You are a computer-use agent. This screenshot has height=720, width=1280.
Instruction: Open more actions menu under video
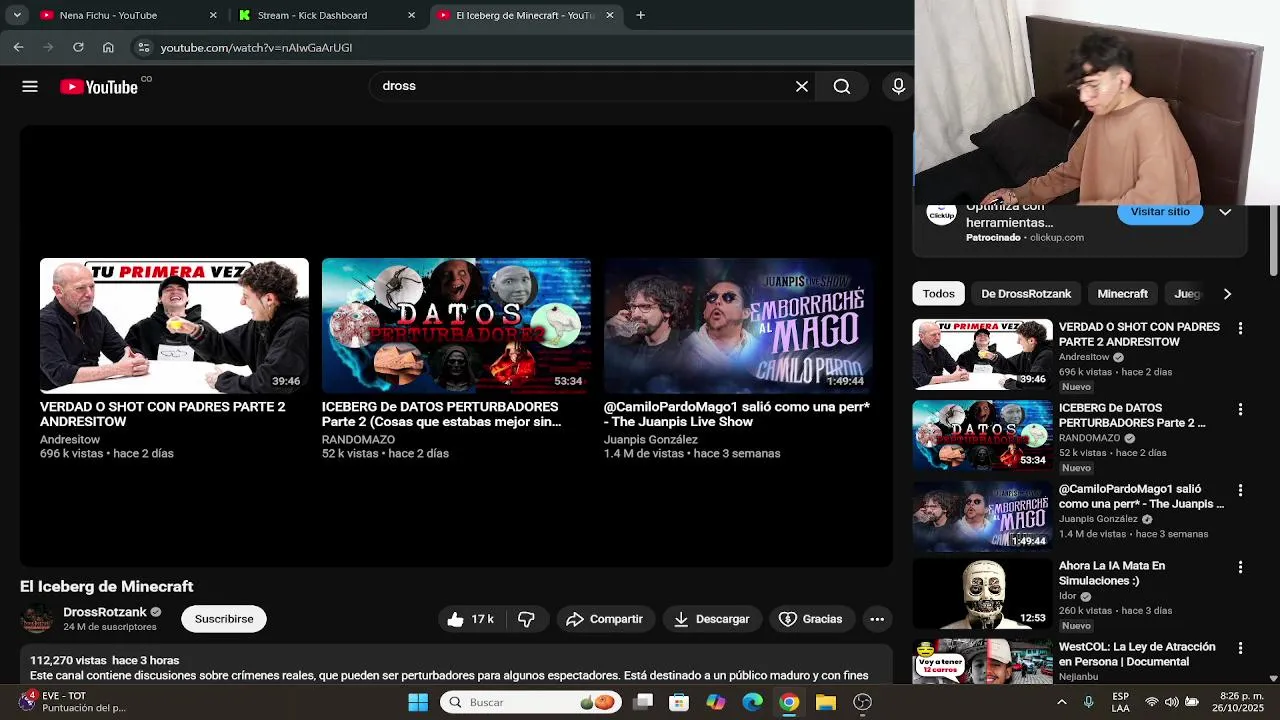(x=877, y=619)
